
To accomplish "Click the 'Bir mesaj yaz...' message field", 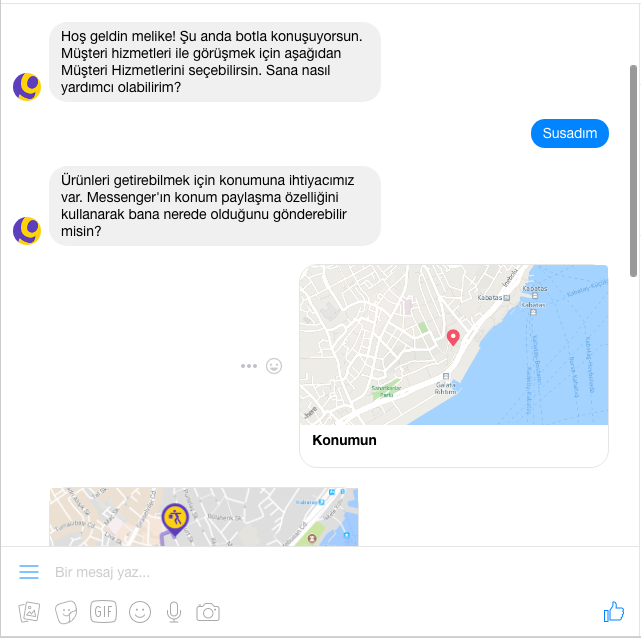I will coord(319,572).
